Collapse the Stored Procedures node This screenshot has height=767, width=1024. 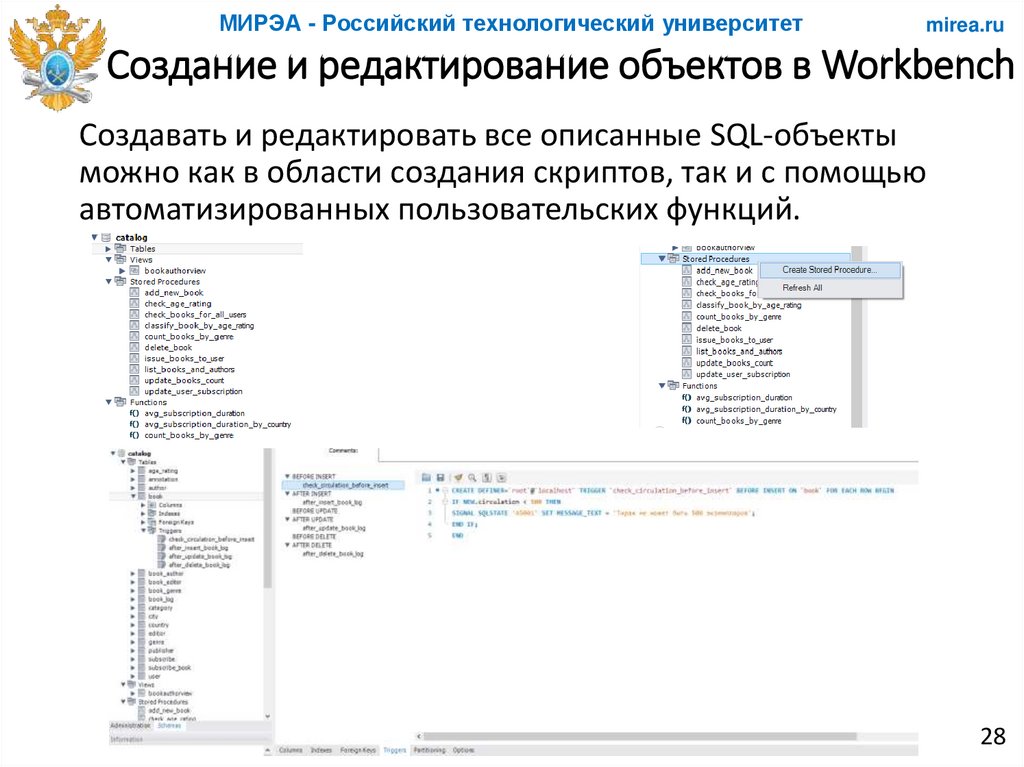pyautogui.click(x=107, y=282)
